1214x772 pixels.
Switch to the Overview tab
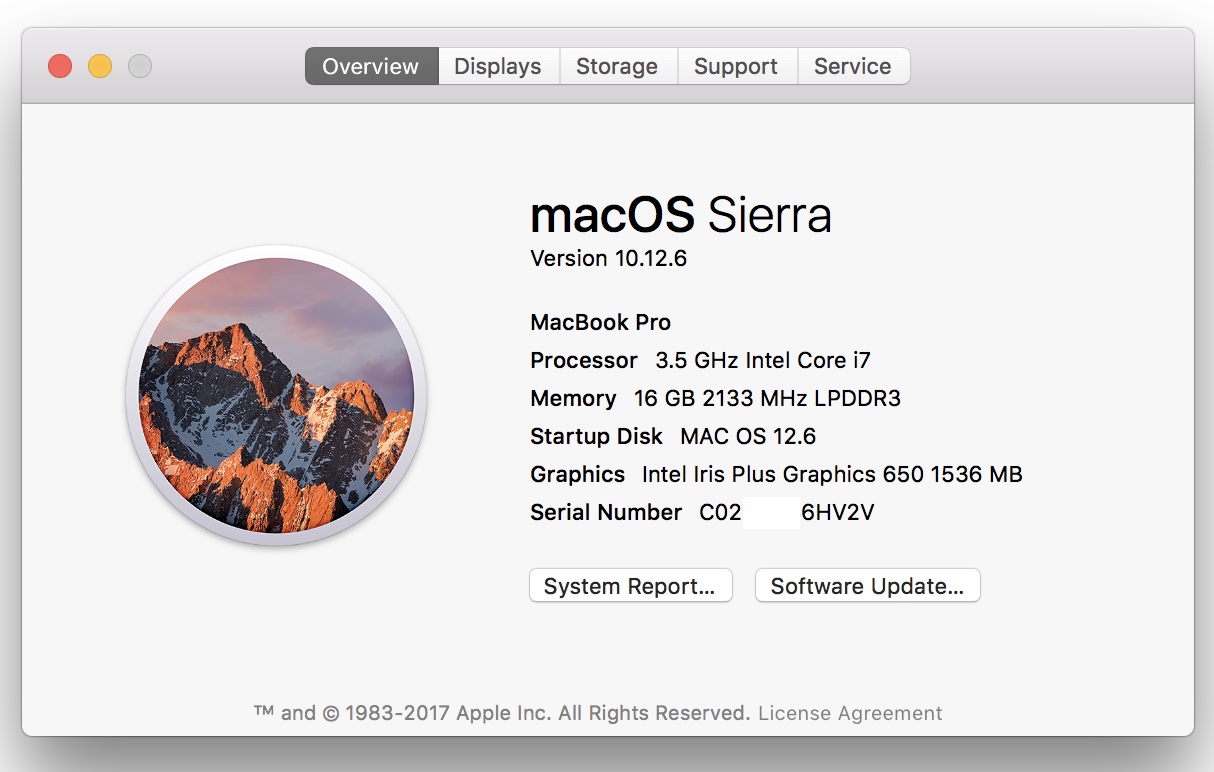tap(371, 66)
